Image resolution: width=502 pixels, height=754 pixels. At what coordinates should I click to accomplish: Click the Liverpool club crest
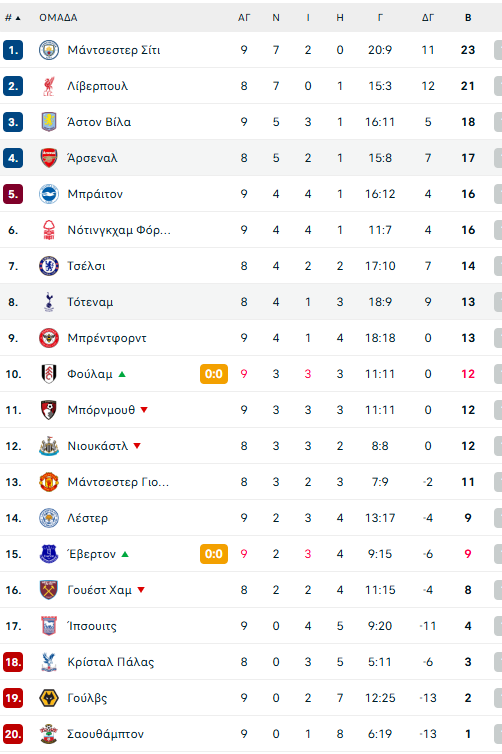click(49, 86)
